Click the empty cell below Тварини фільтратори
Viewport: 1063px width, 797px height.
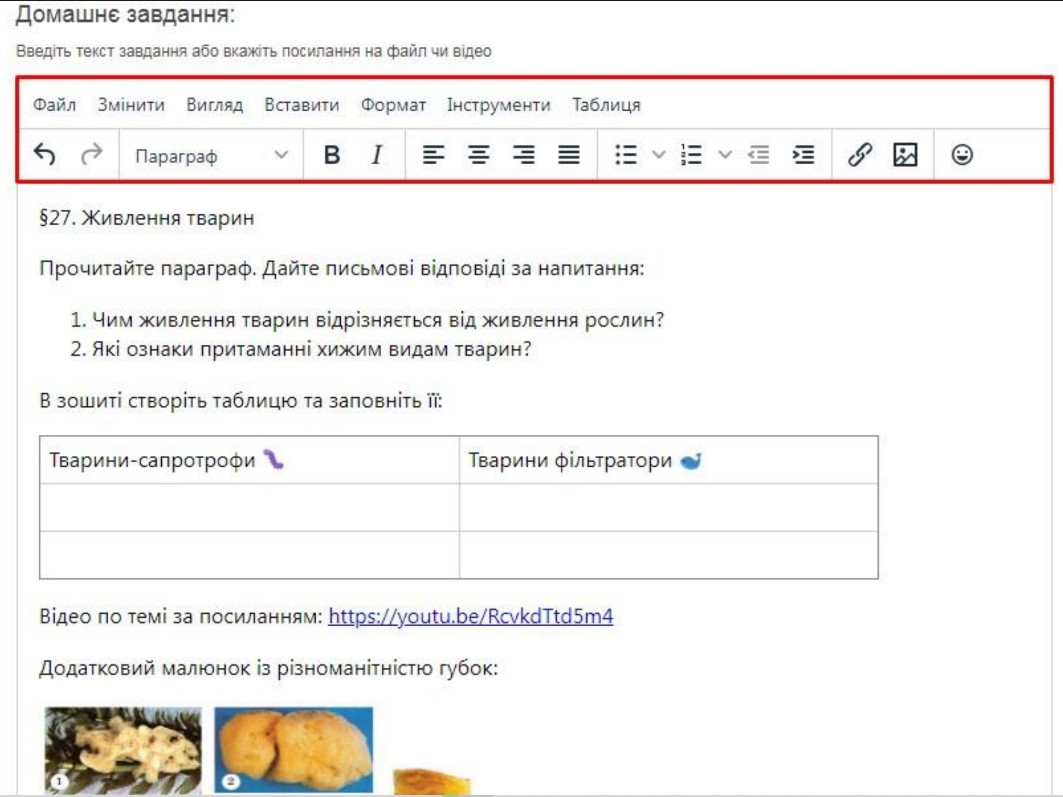tap(668, 508)
